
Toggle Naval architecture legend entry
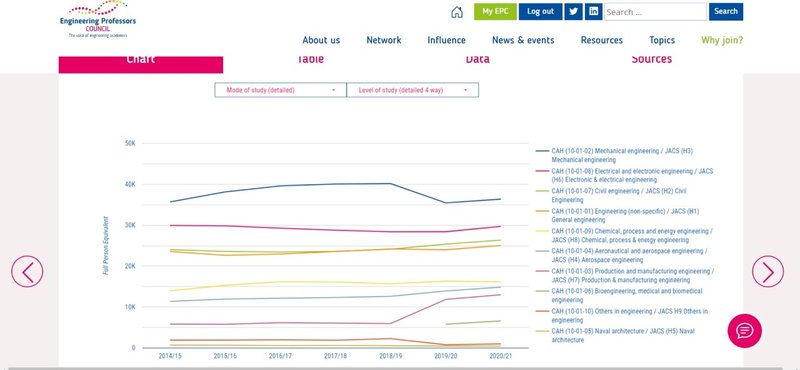tap(615, 335)
